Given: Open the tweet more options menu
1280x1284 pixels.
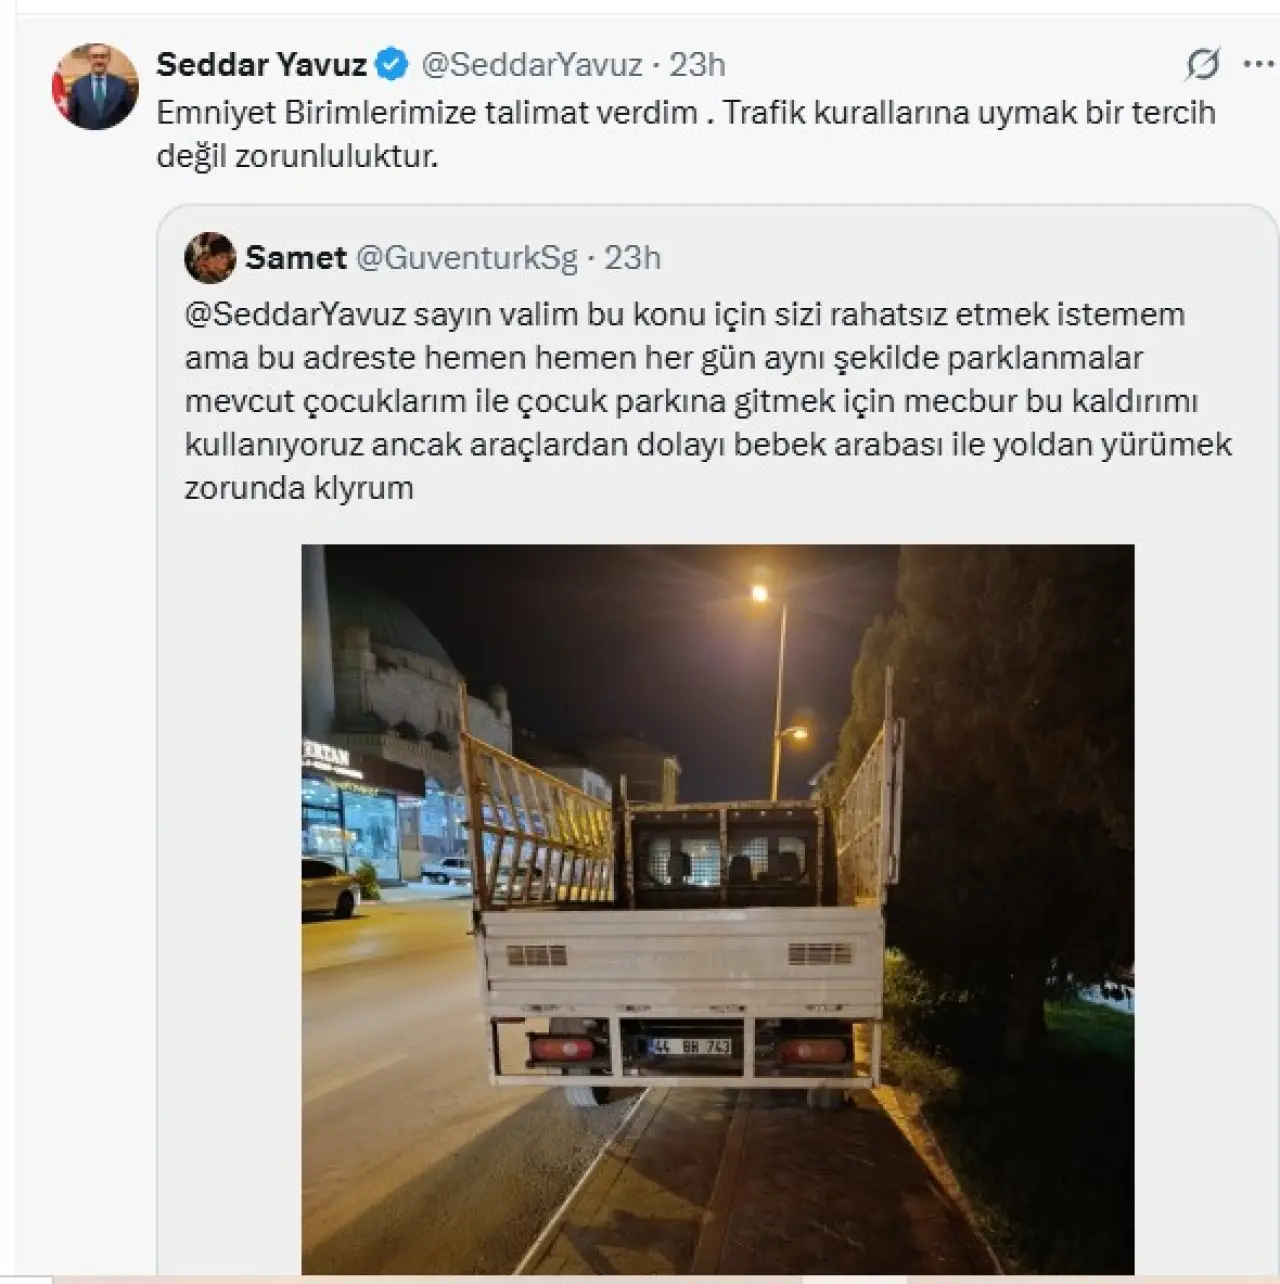Looking at the screenshot, I should pos(1258,64).
